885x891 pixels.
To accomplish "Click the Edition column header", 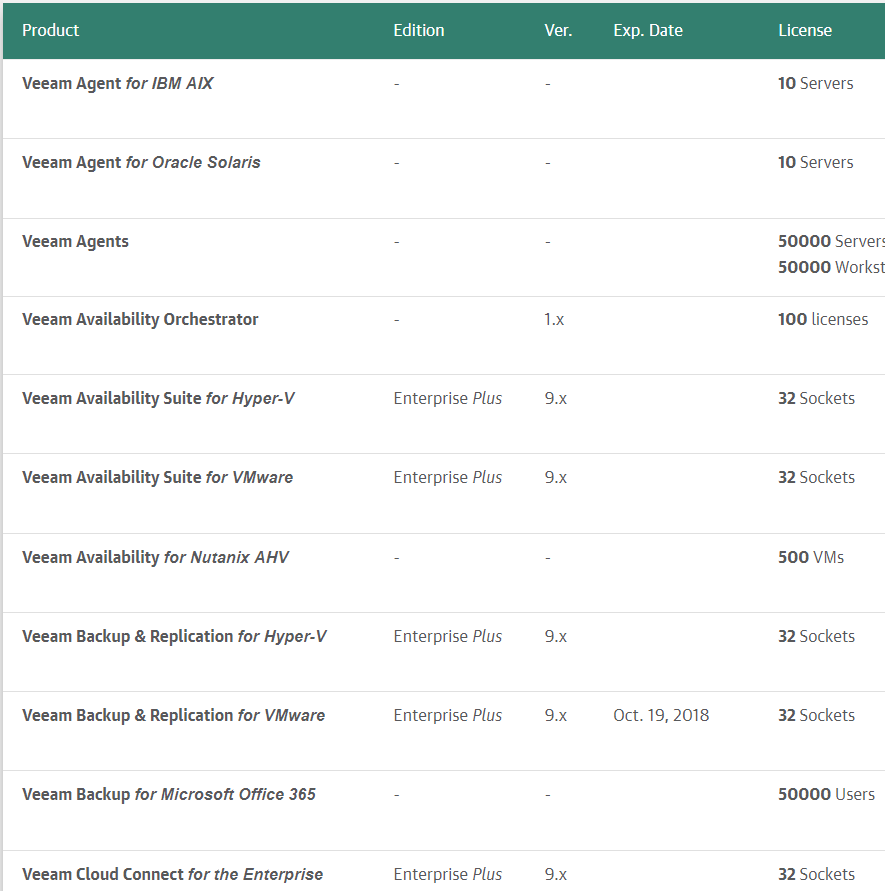I will pos(418,30).
